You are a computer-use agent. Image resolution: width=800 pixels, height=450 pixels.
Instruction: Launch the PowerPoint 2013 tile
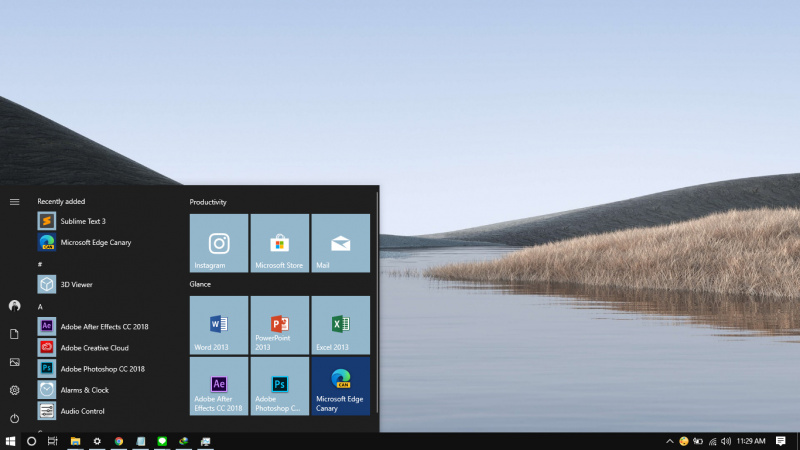[x=280, y=325]
